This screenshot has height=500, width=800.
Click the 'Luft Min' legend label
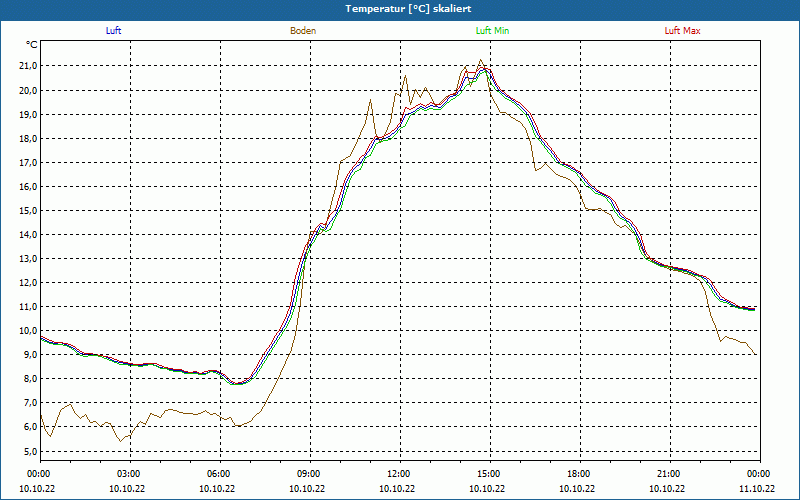pyautogui.click(x=492, y=31)
